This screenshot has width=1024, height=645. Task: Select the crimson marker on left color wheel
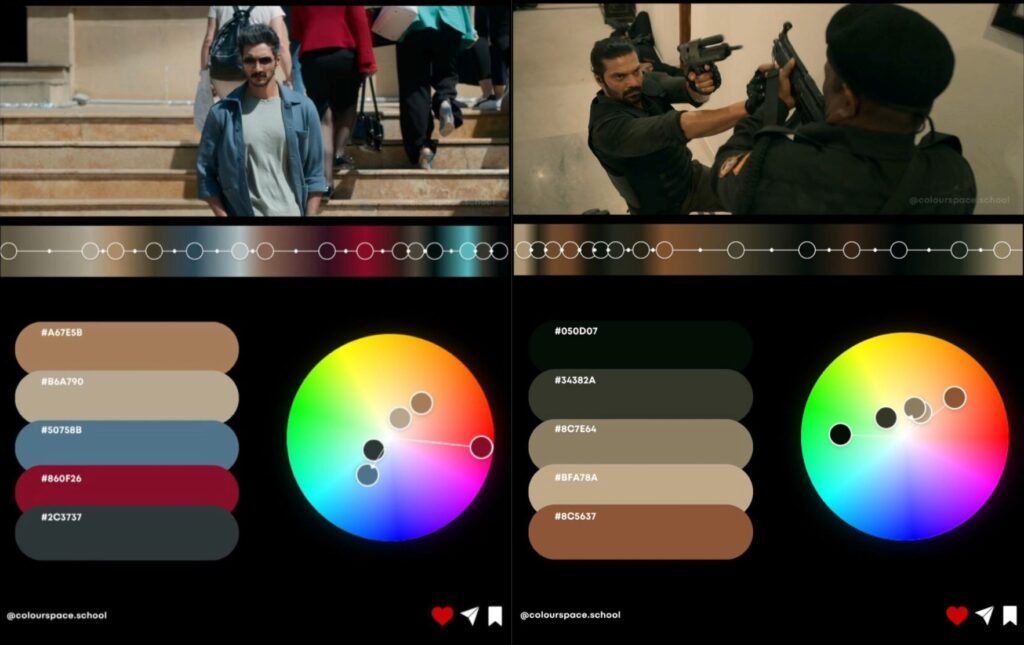pos(481,447)
